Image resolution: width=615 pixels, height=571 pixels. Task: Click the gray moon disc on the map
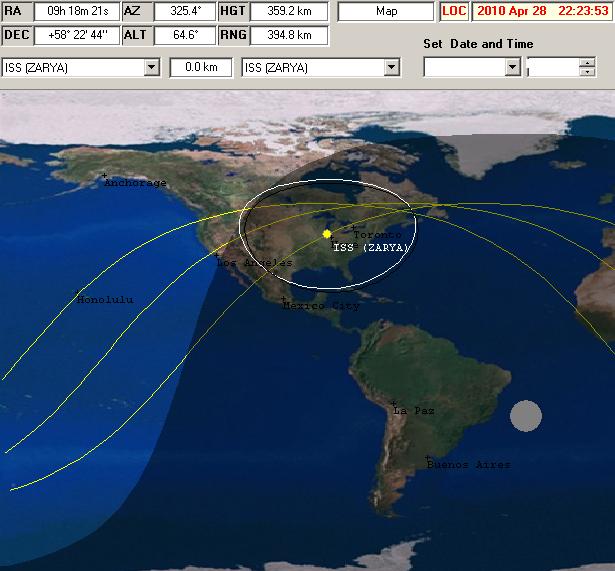526,416
